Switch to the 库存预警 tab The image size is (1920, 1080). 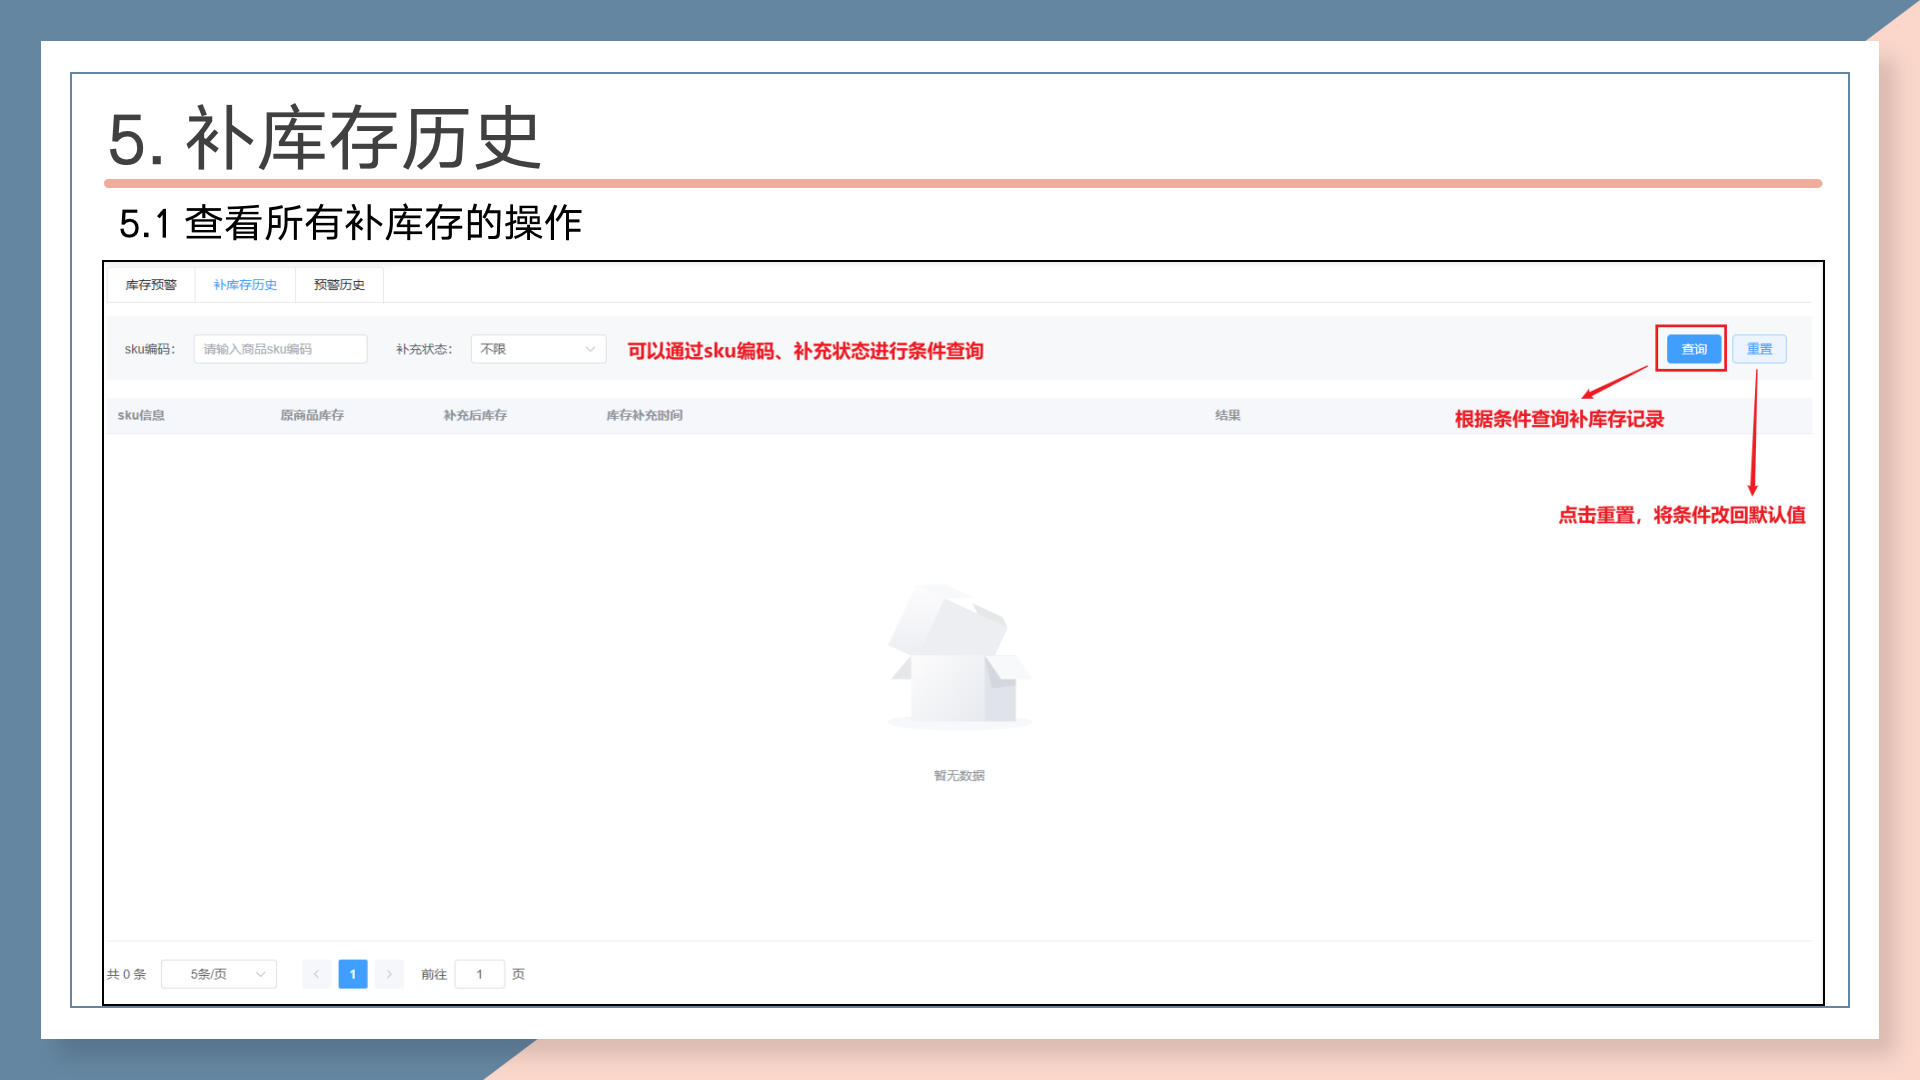click(x=151, y=285)
